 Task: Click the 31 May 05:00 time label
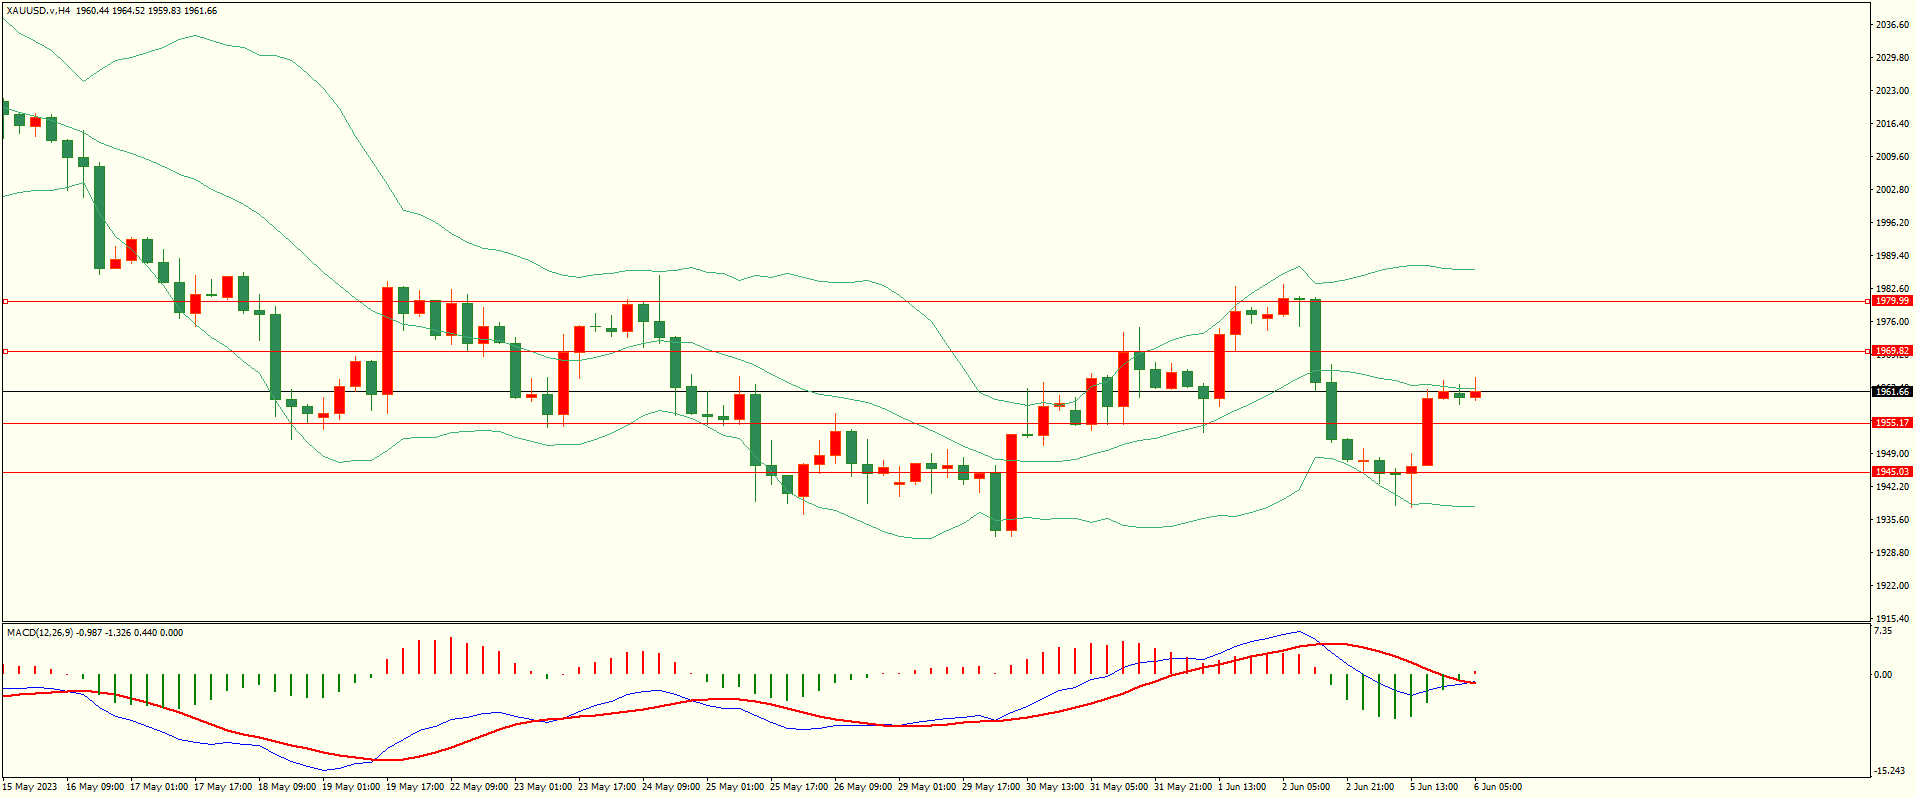point(1119,787)
